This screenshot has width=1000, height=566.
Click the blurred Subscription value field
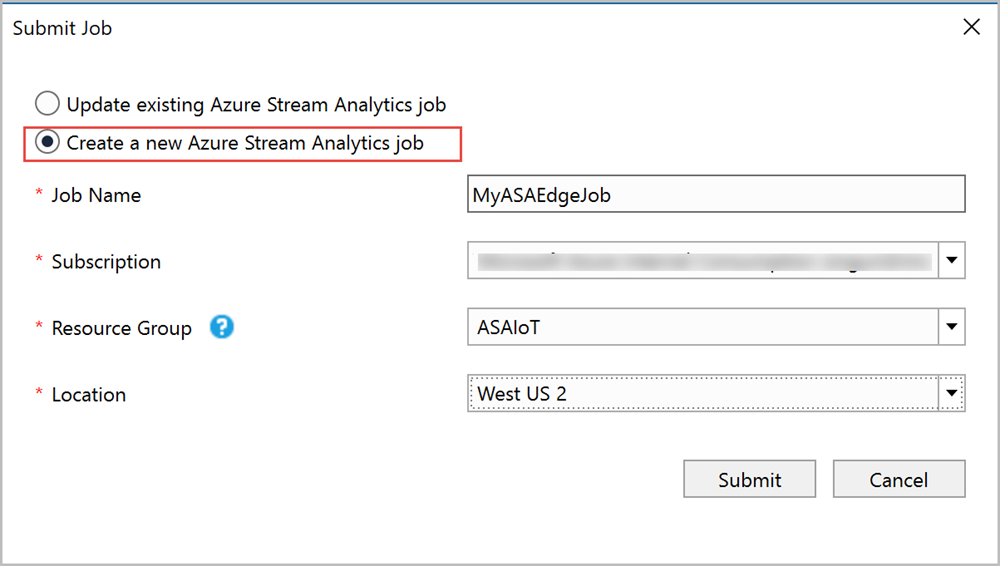(703, 260)
